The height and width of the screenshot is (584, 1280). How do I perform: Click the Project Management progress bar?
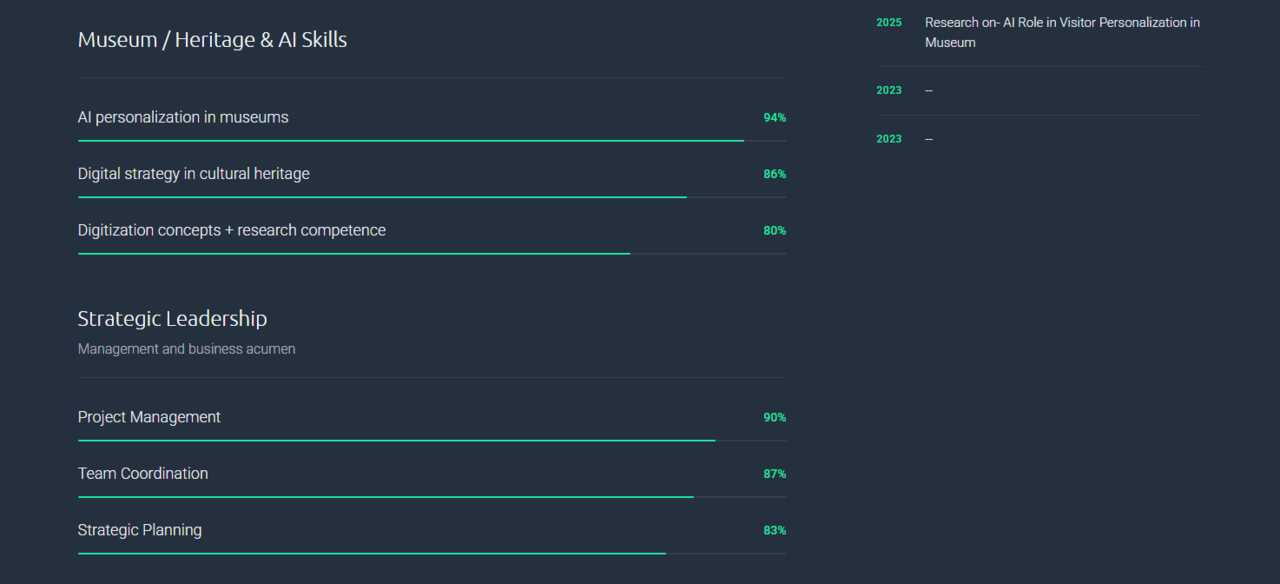[431, 440]
